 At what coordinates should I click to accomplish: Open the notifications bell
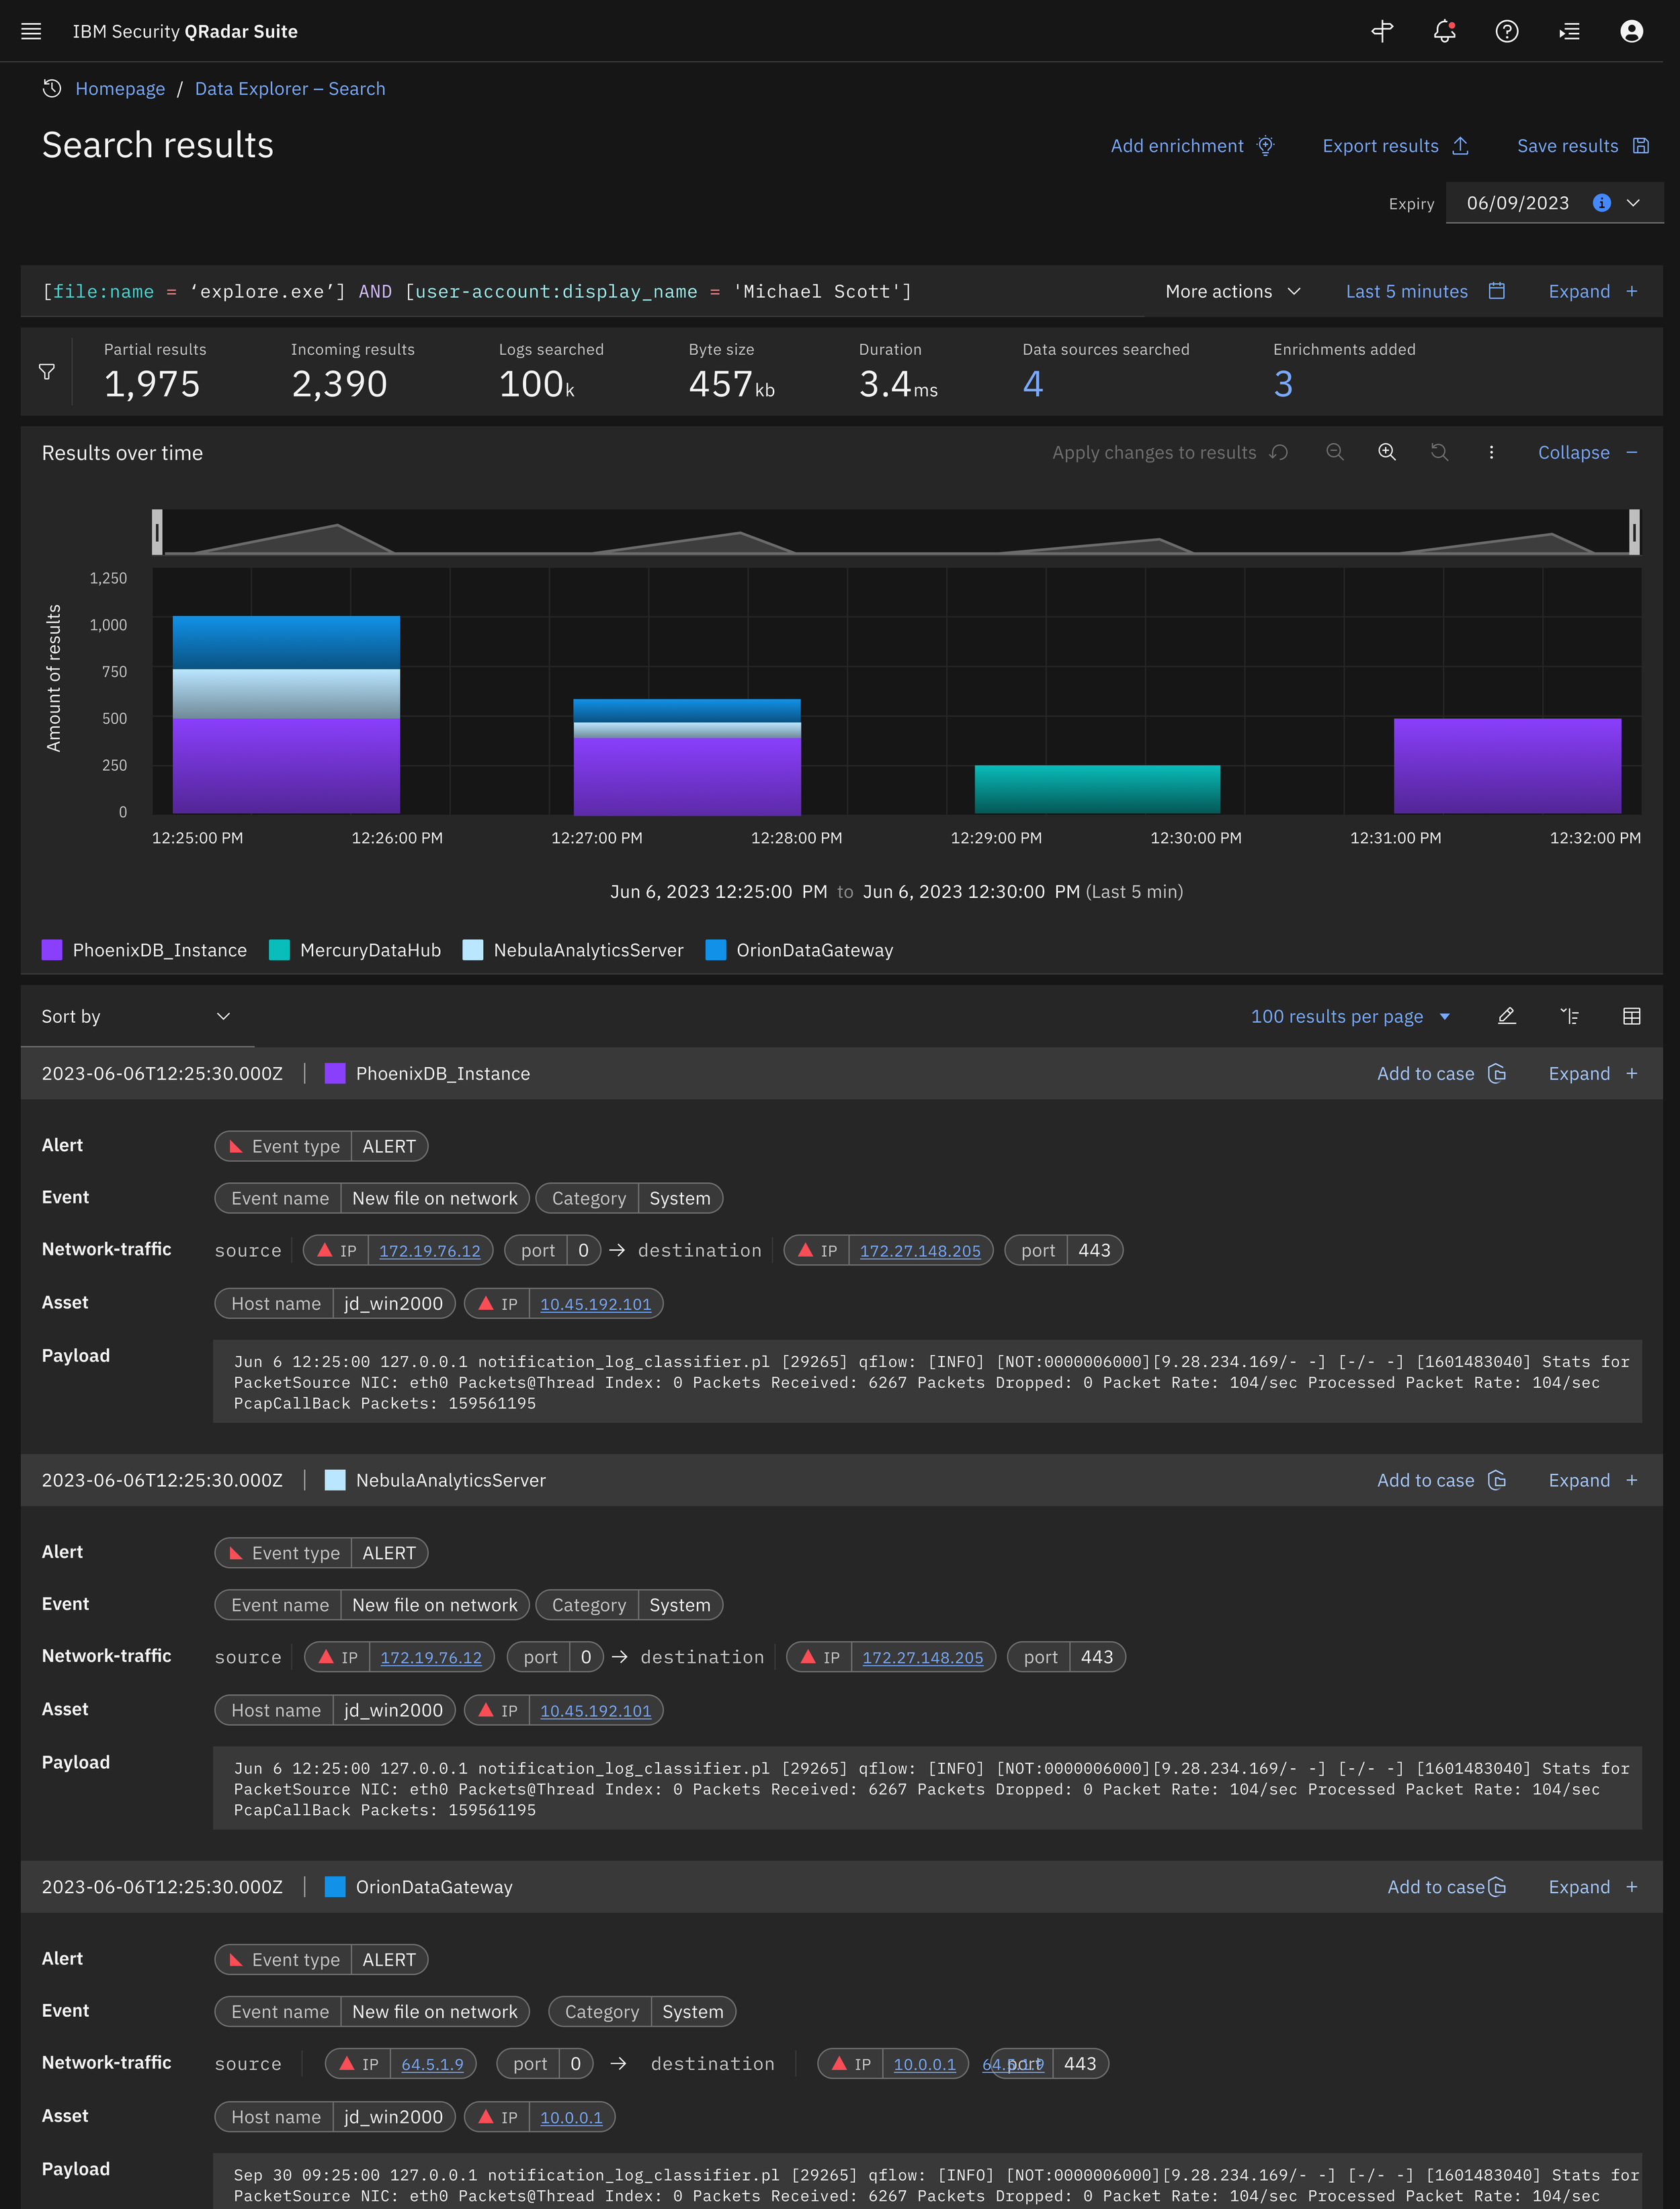pos(1444,31)
